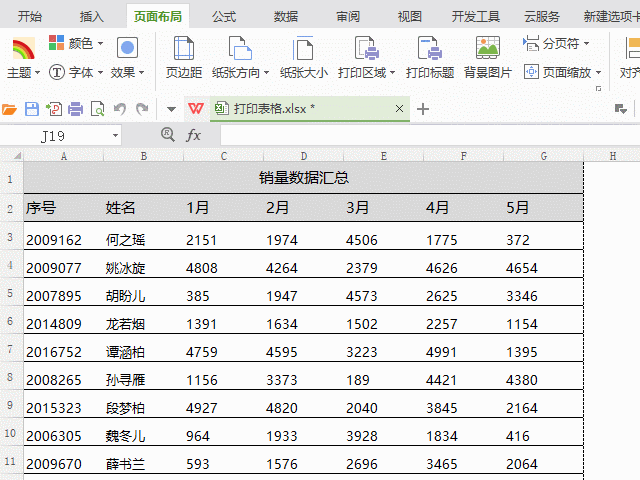Switch to the 数据 ribbon tab
Image resolution: width=640 pixels, height=480 pixels.
point(286,16)
